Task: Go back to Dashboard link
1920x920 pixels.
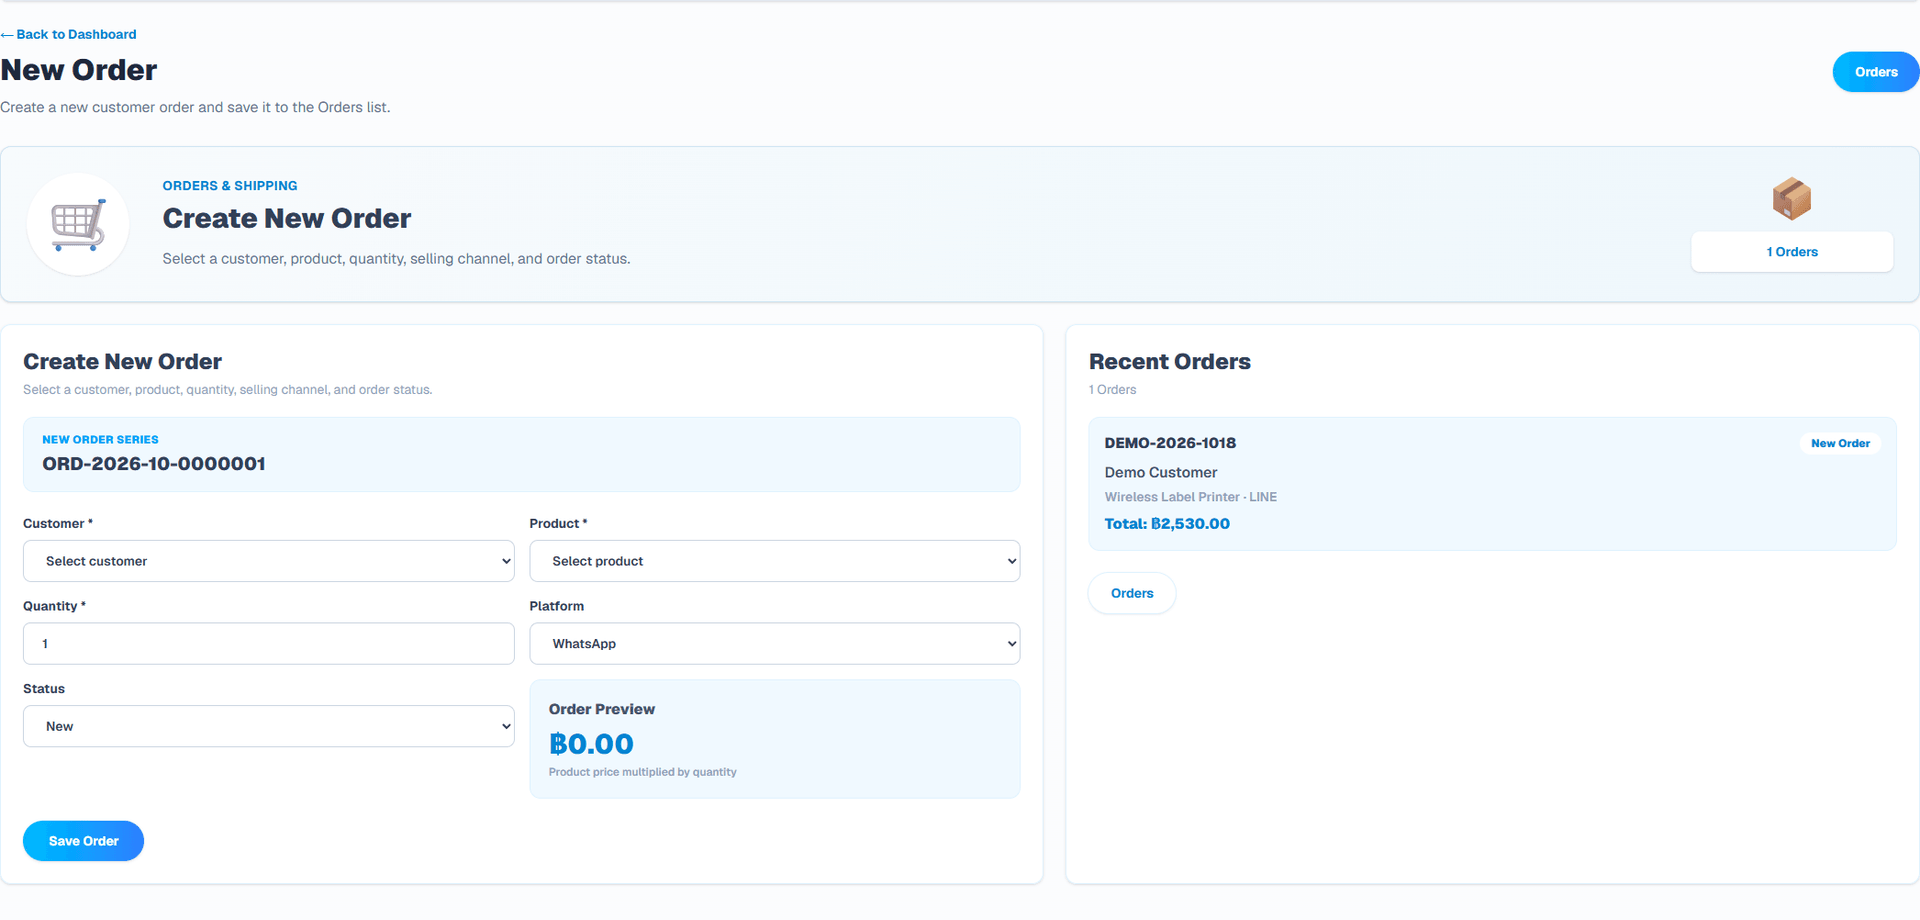Action: 69,34
